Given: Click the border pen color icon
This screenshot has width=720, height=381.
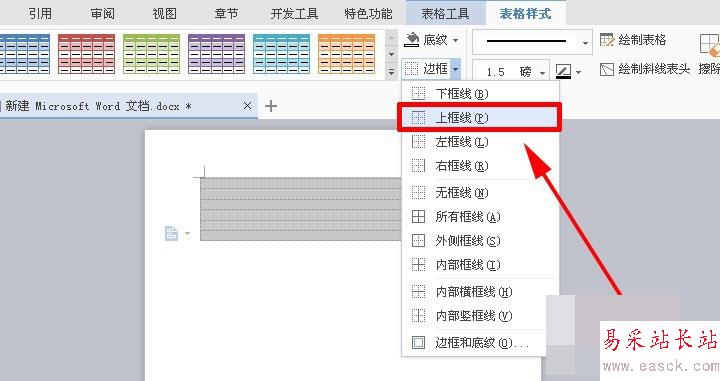Looking at the screenshot, I should click(563, 72).
